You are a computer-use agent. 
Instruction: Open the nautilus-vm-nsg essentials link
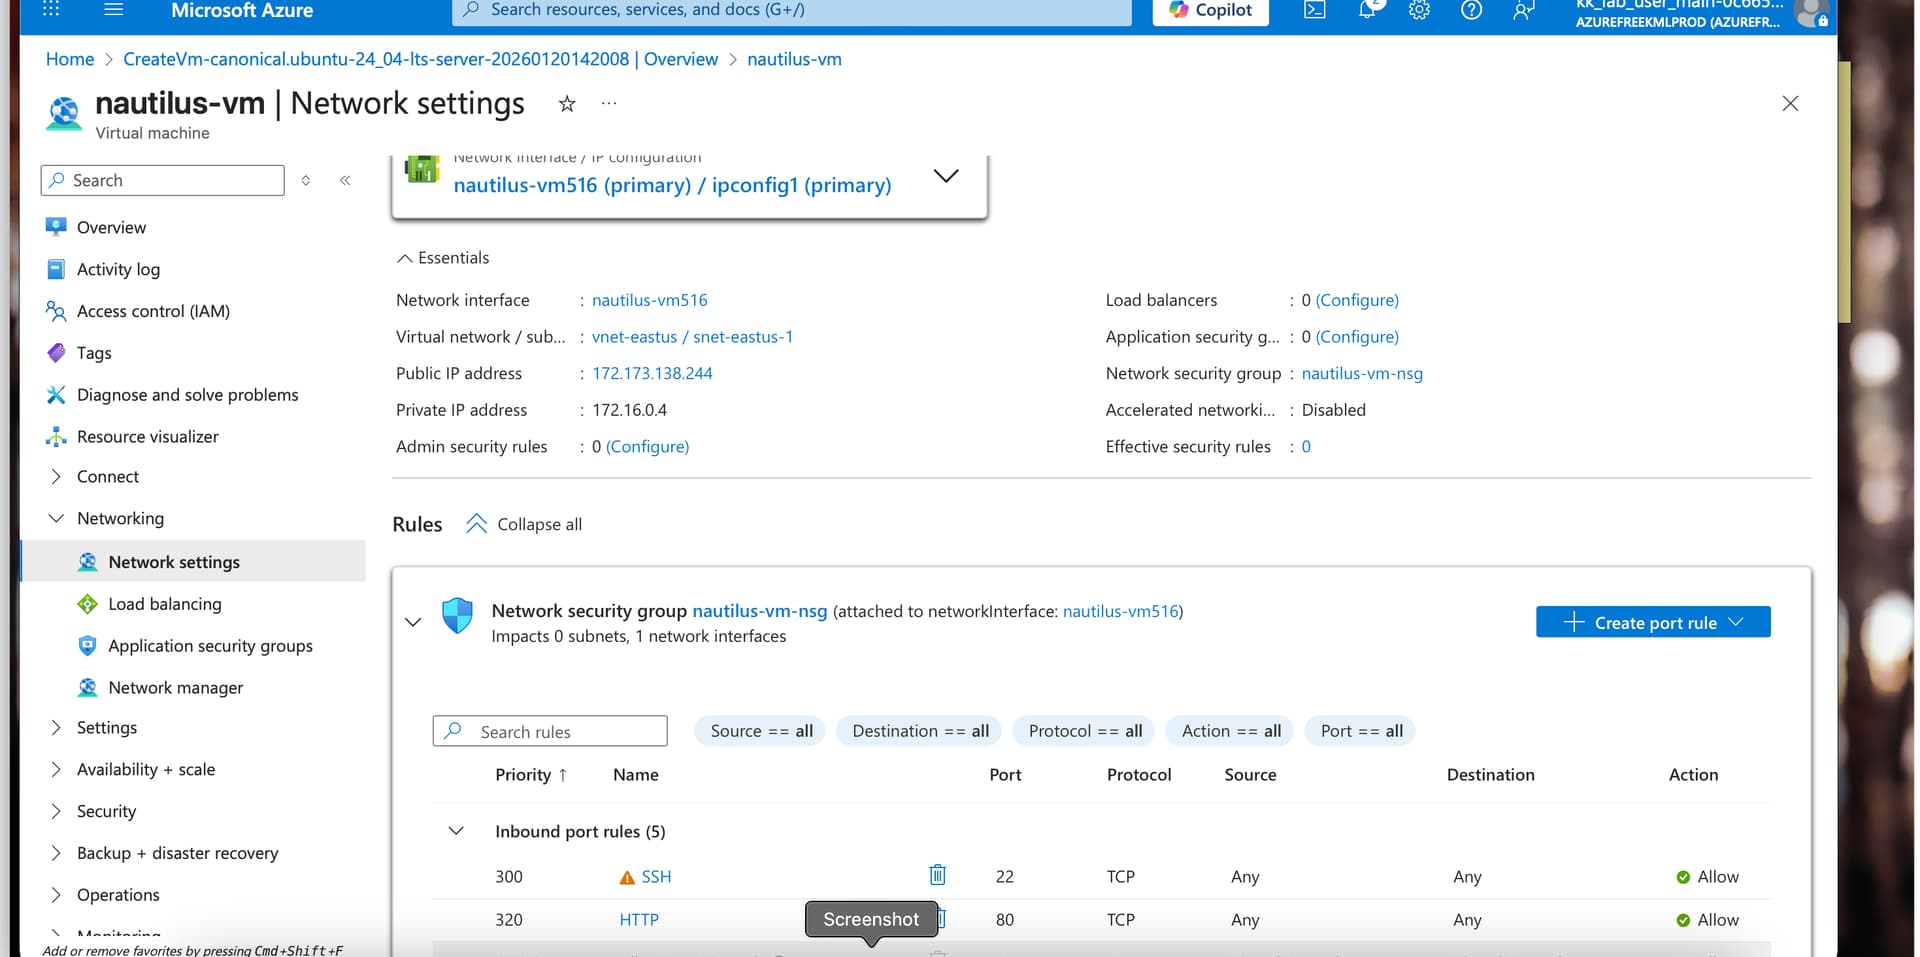(1361, 373)
